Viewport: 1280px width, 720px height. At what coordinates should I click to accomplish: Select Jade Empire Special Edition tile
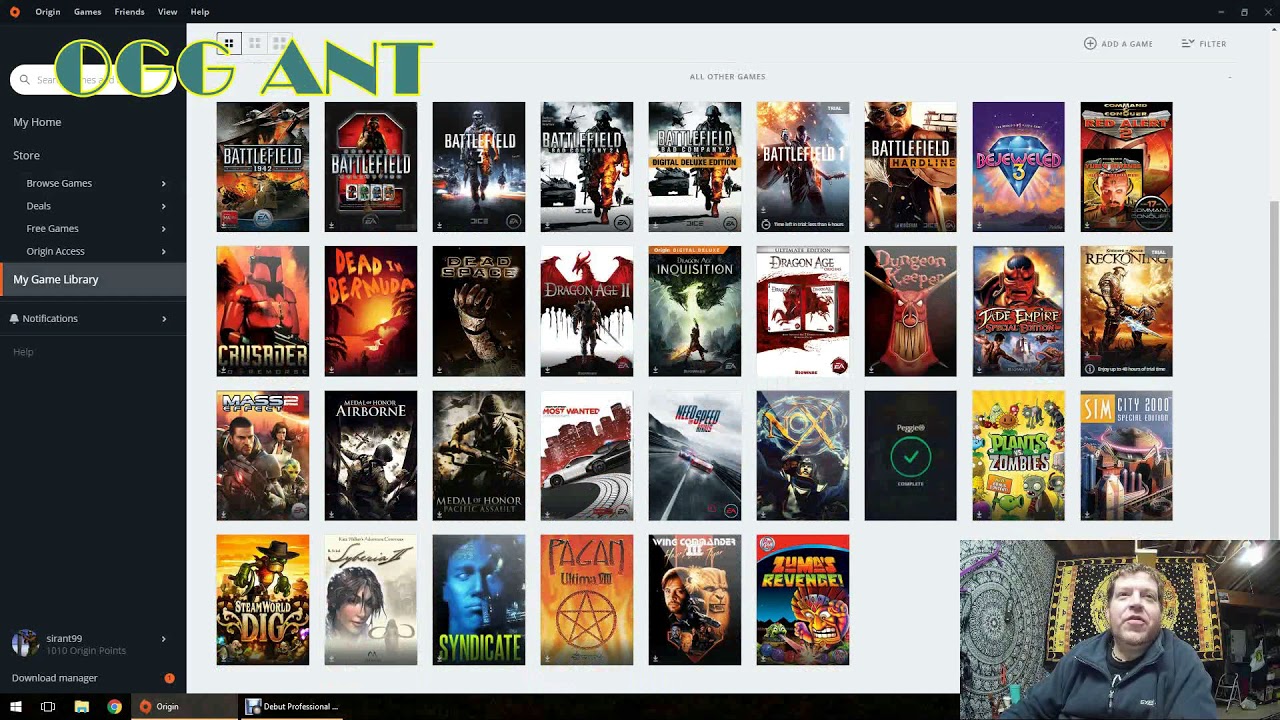(1019, 311)
